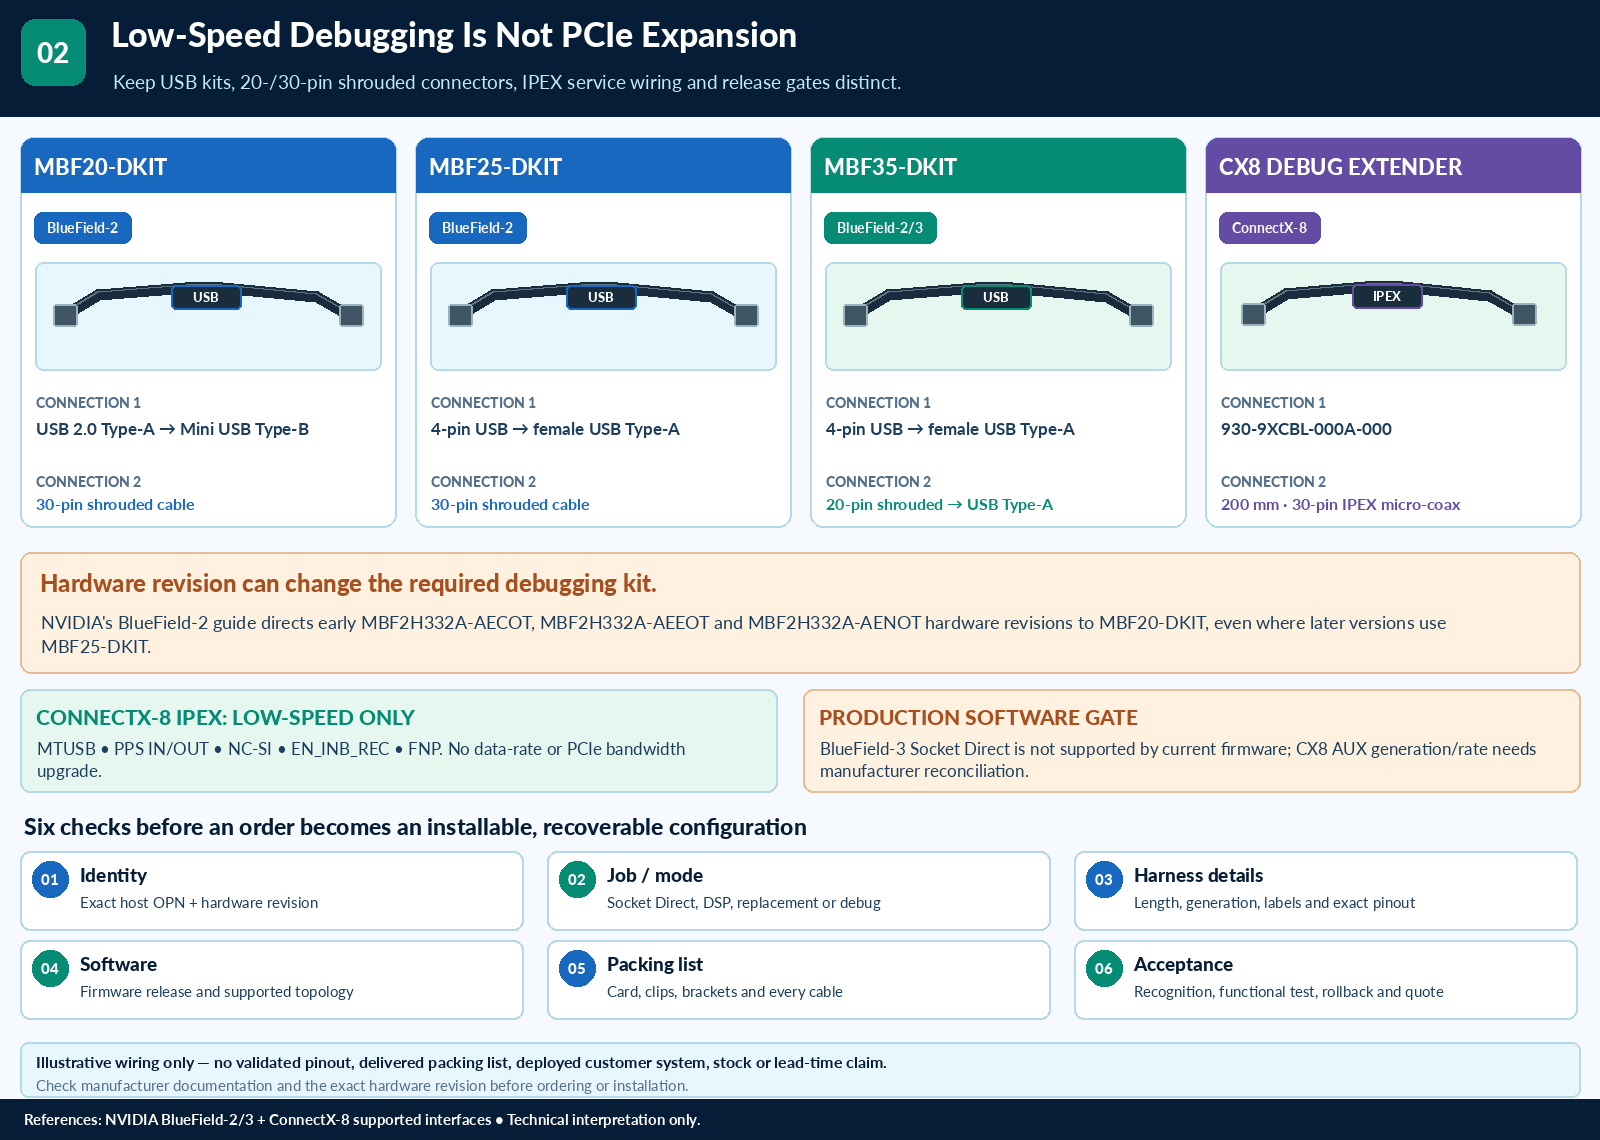Click the 04 Software check badge

tap(50, 969)
